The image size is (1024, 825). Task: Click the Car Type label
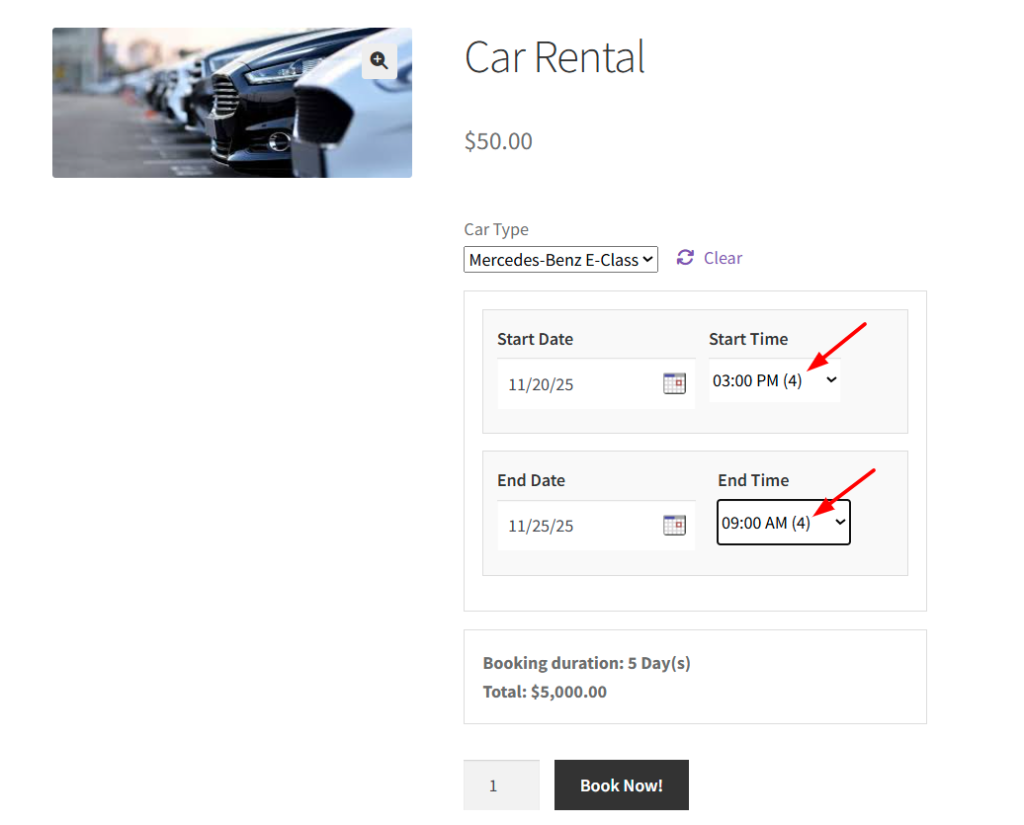[x=496, y=229]
